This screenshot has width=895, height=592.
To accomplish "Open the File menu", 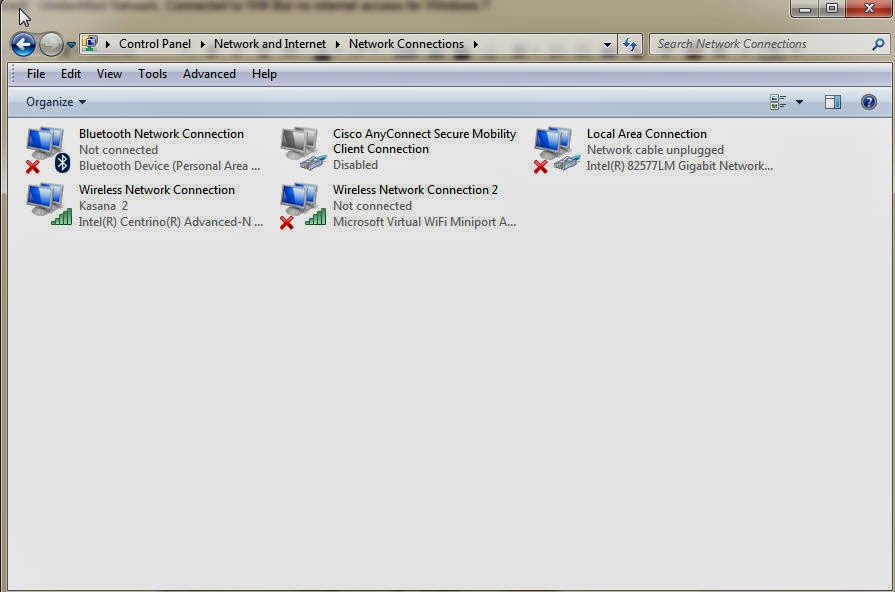I will (36, 74).
